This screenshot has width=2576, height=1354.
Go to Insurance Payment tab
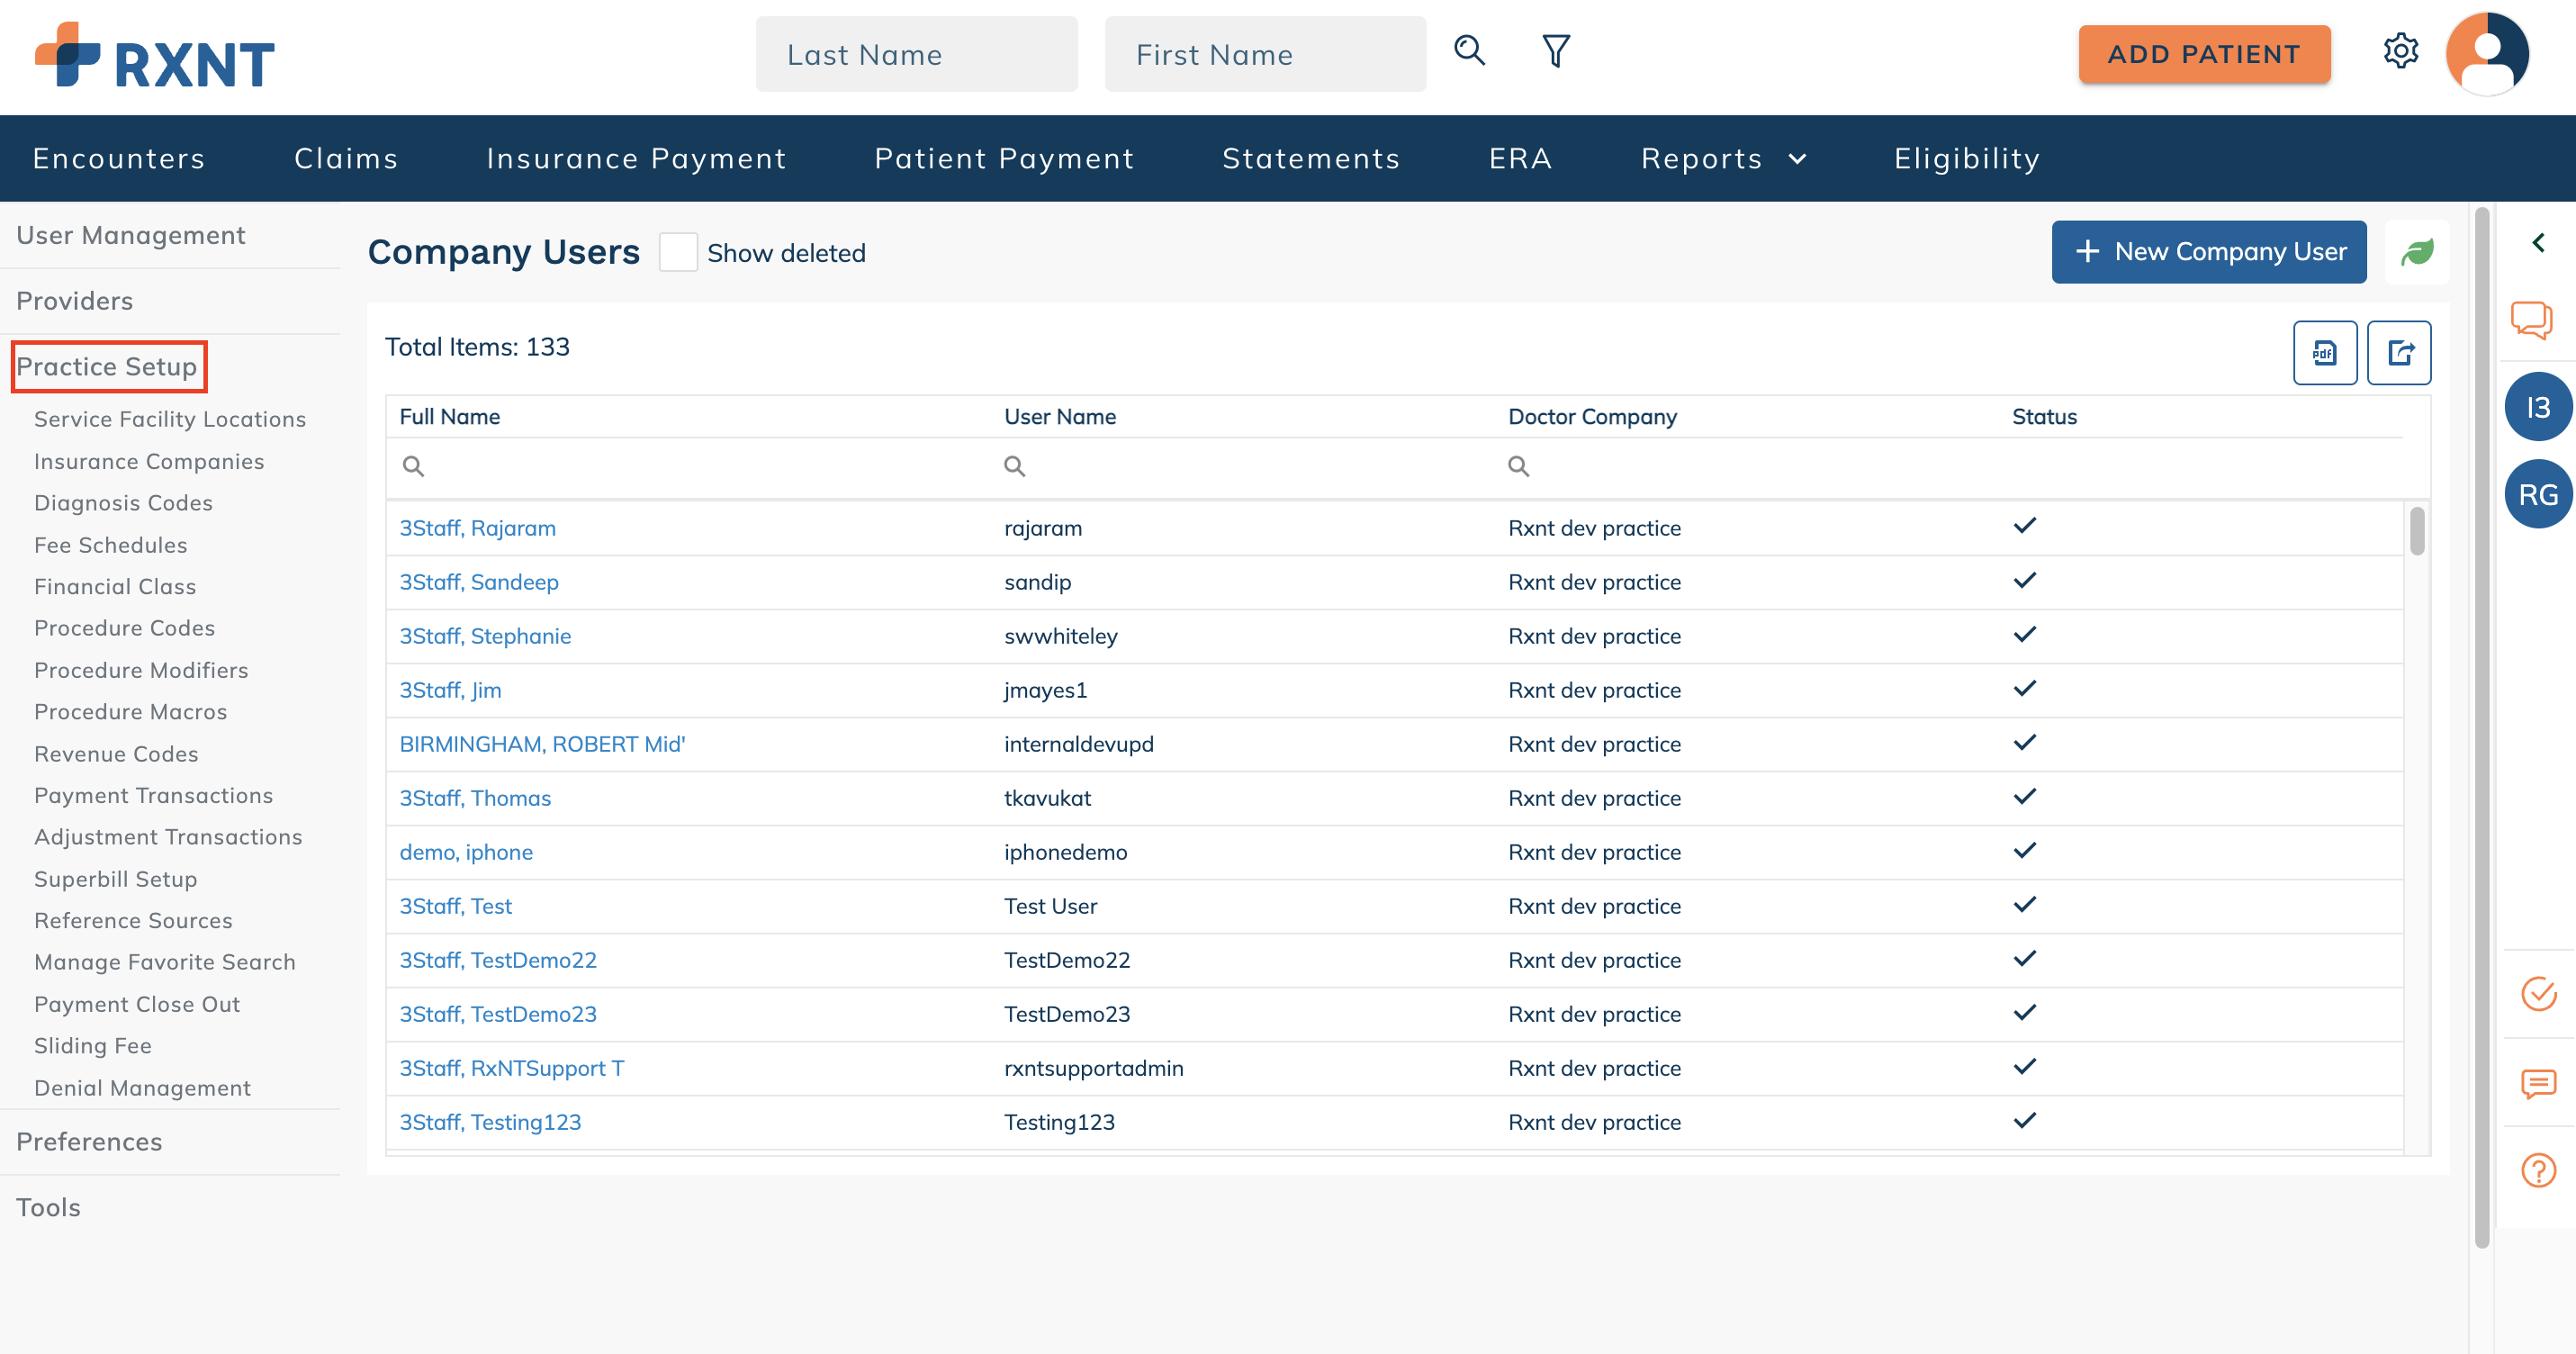click(x=636, y=158)
